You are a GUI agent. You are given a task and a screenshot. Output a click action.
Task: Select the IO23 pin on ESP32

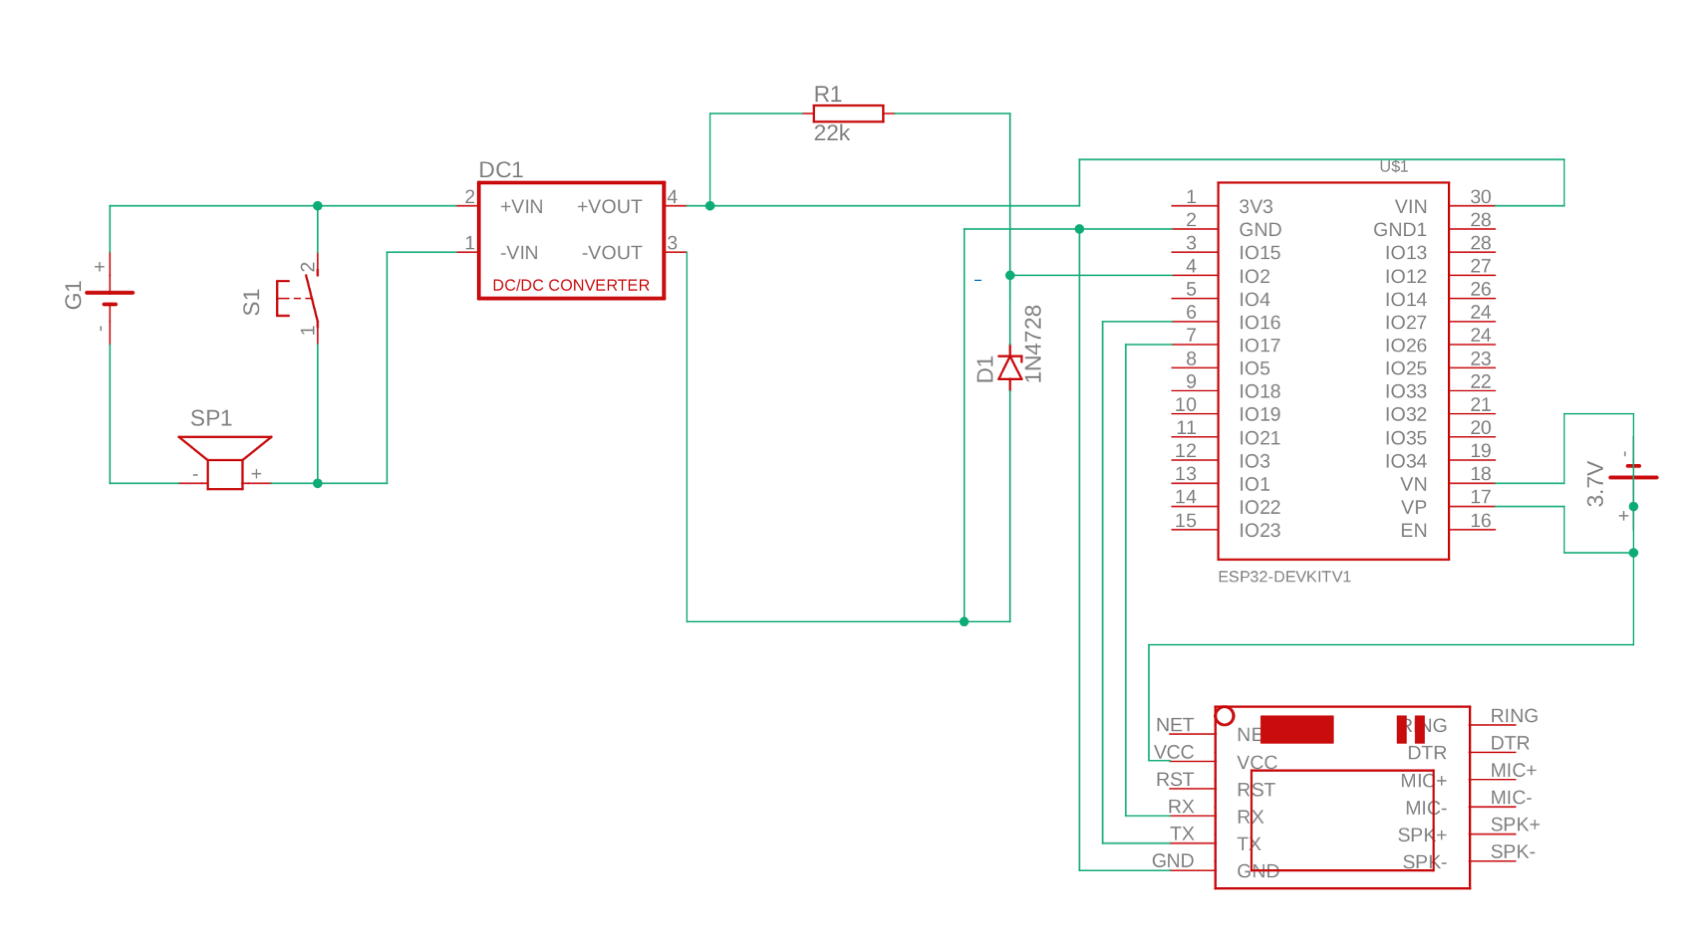[x=1259, y=531]
